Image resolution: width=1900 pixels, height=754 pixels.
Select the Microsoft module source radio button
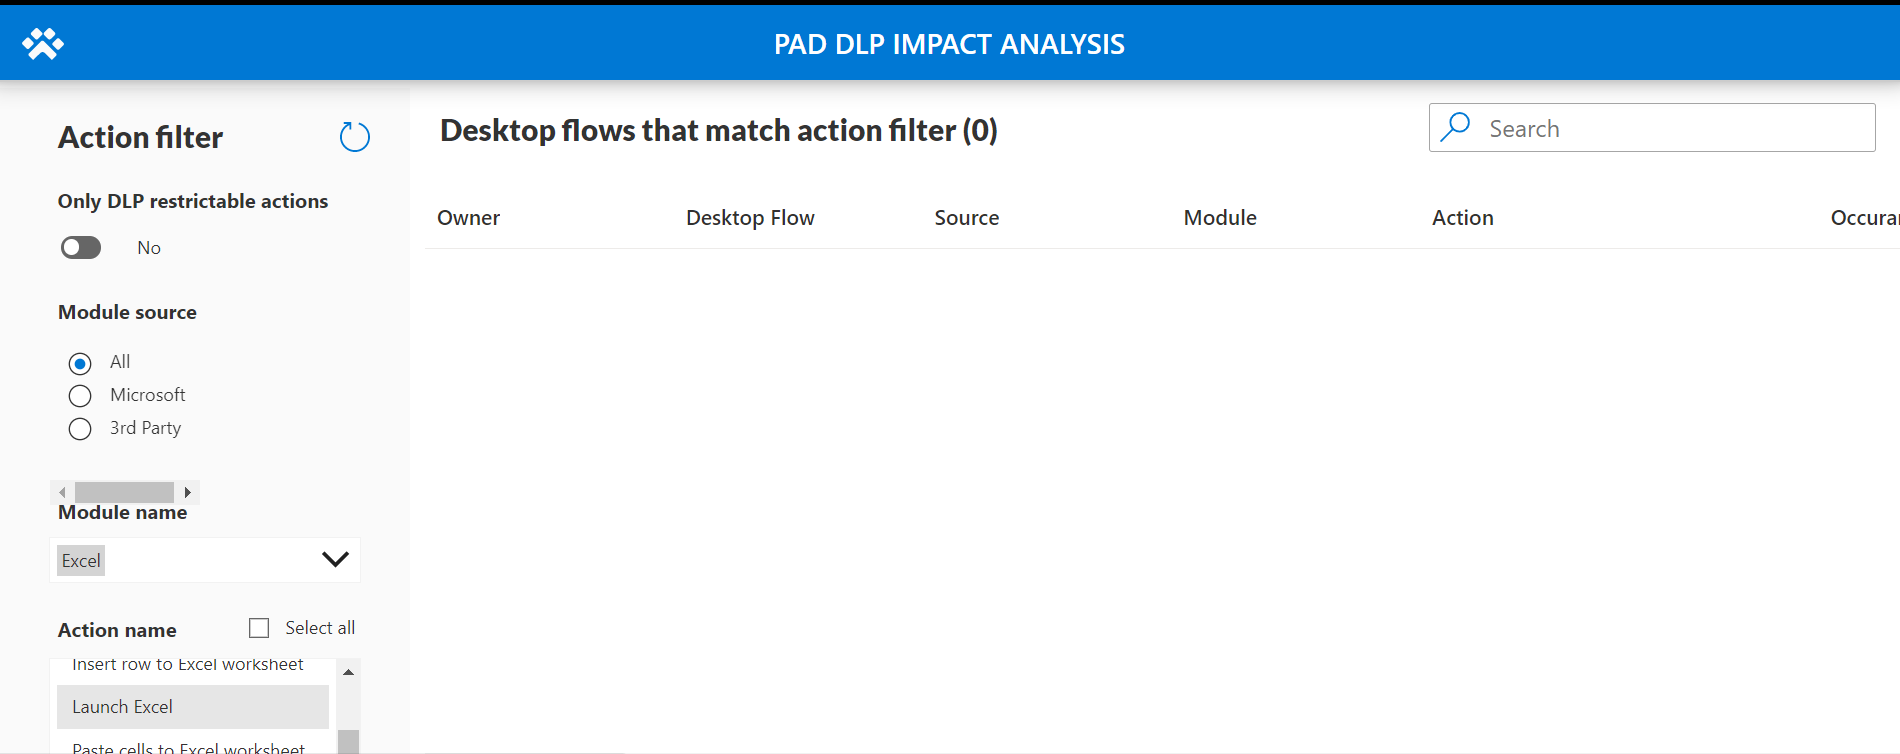pyautogui.click(x=80, y=395)
